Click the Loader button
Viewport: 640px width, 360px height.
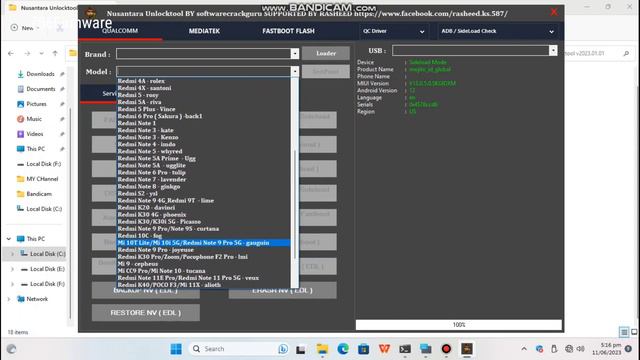pyautogui.click(x=326, y=53)
